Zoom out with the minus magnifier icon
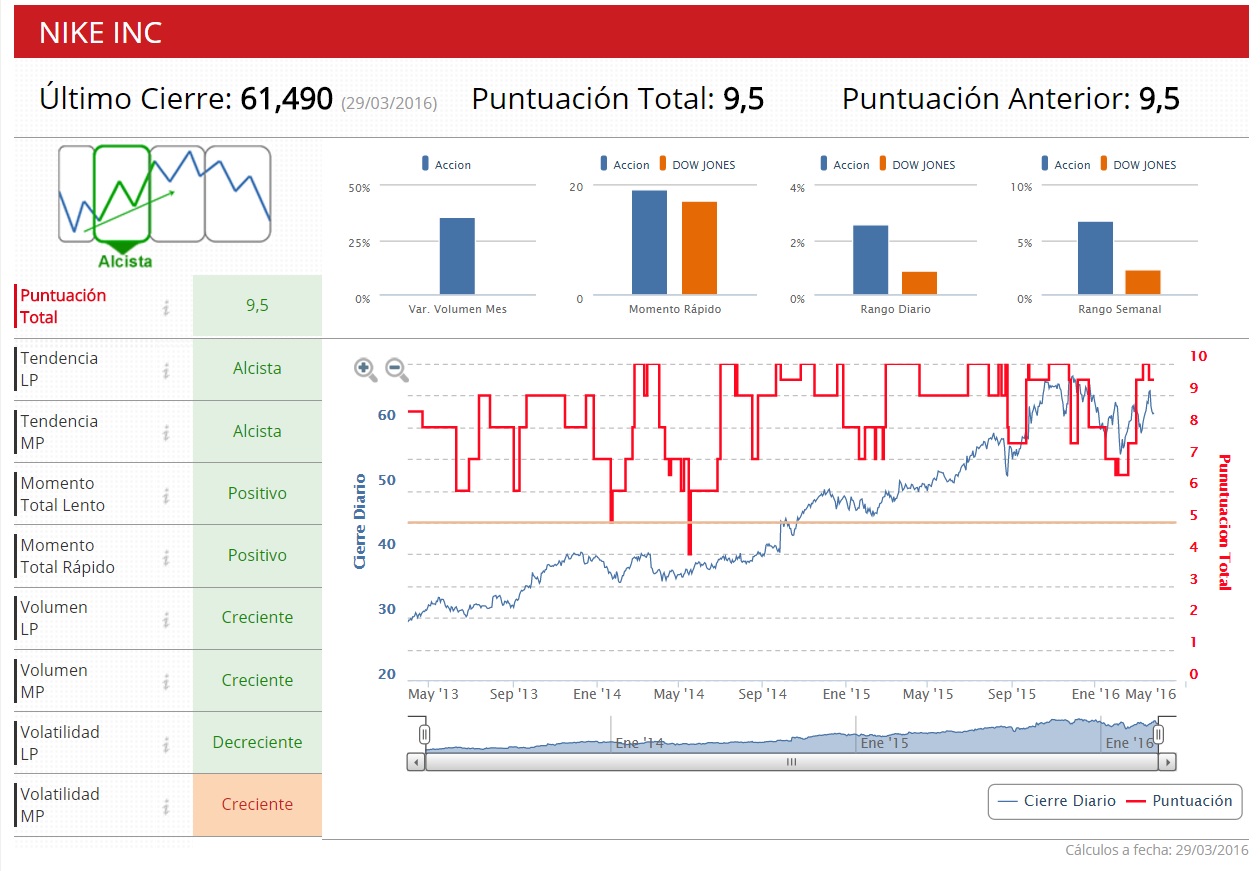 tap(397, 370)
